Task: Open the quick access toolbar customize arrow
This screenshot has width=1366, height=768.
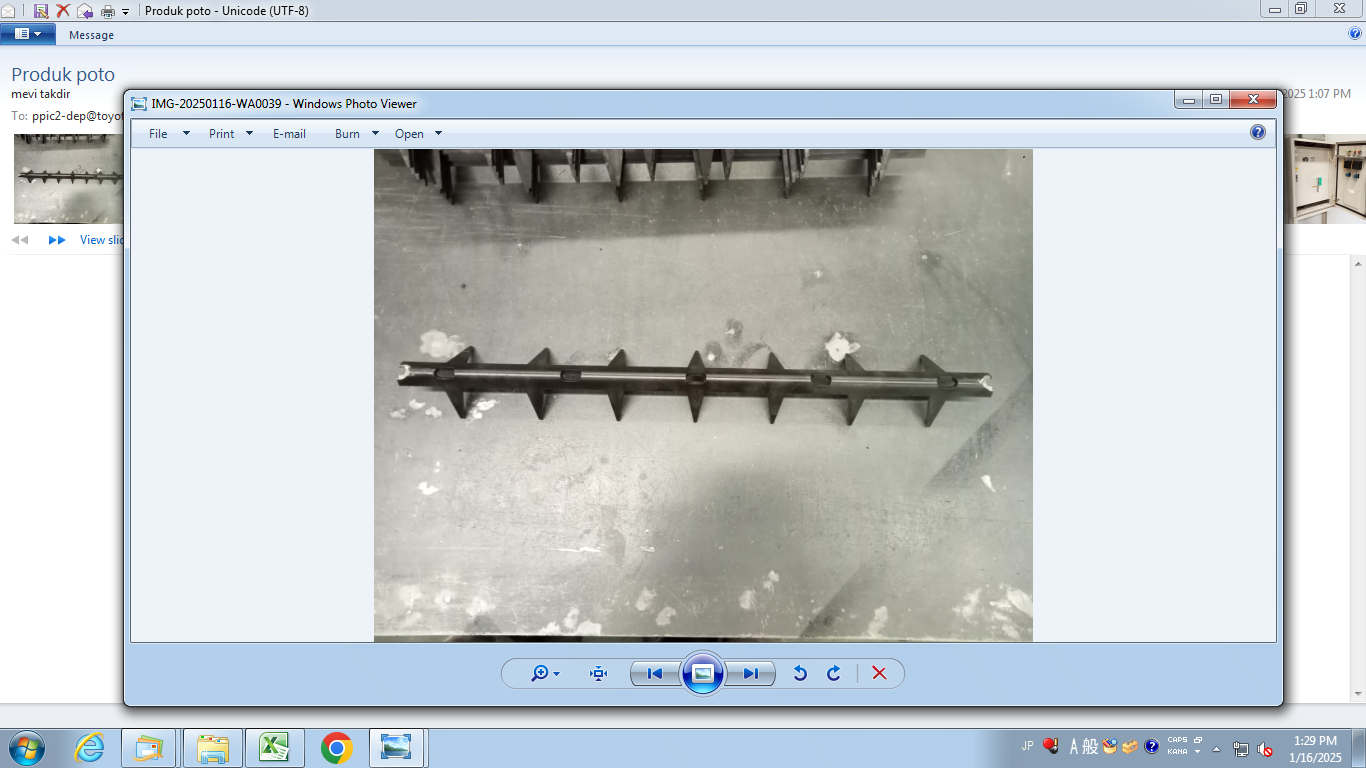Action: click(126, 11)
